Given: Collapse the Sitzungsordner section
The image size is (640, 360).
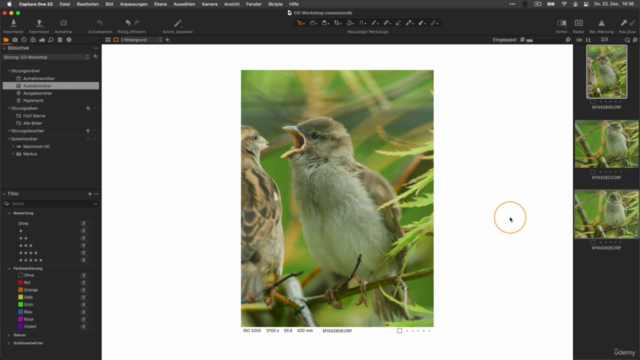Looking at the screenshot, I should pyautogui.click(x=9, y=71).
